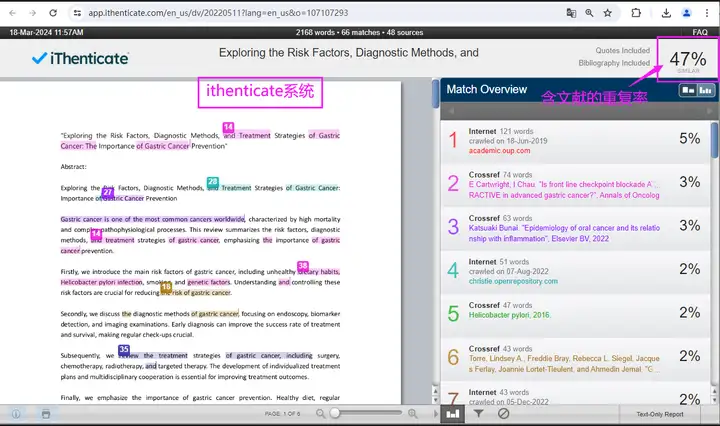Reload the iThenticate report page

[x=53, y=13]
